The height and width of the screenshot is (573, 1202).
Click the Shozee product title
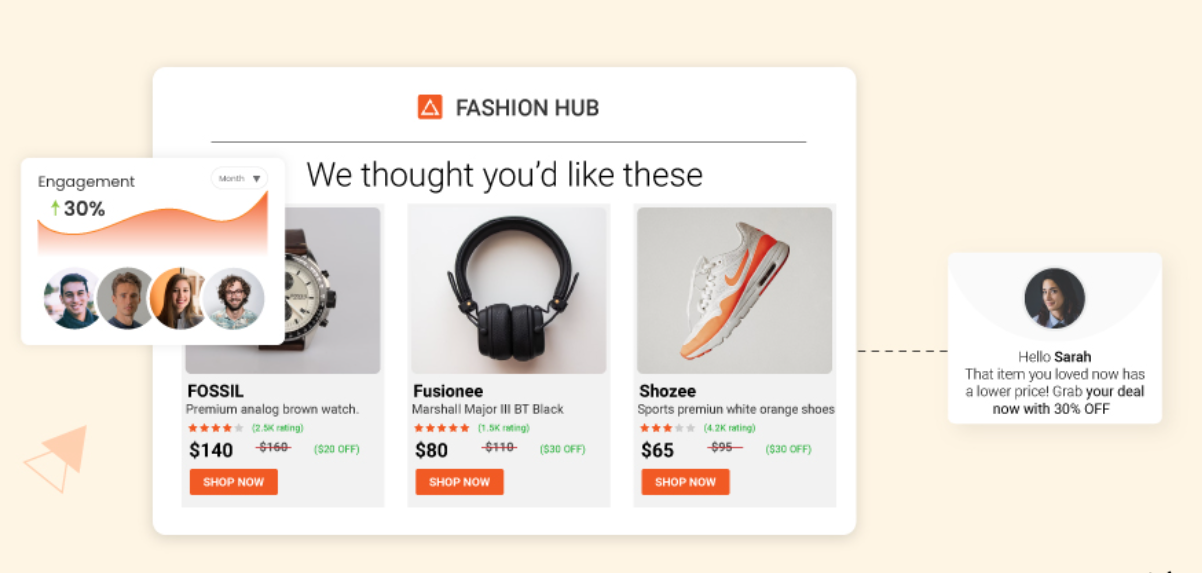pyautogui.click(x=667, y=391)
